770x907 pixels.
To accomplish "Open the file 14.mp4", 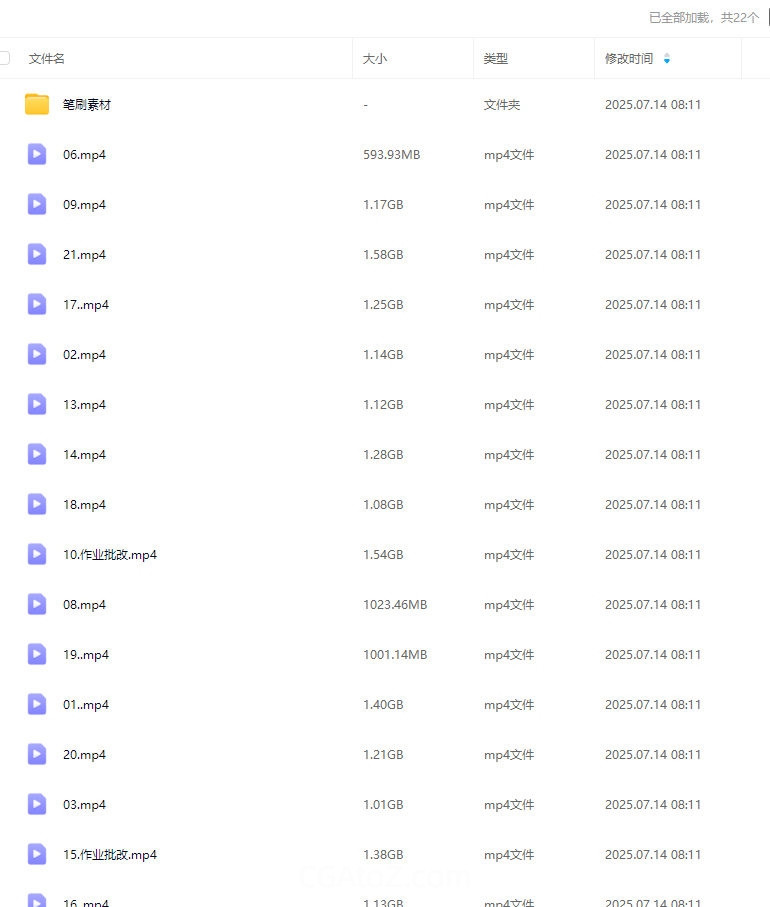I will point(84,455).
